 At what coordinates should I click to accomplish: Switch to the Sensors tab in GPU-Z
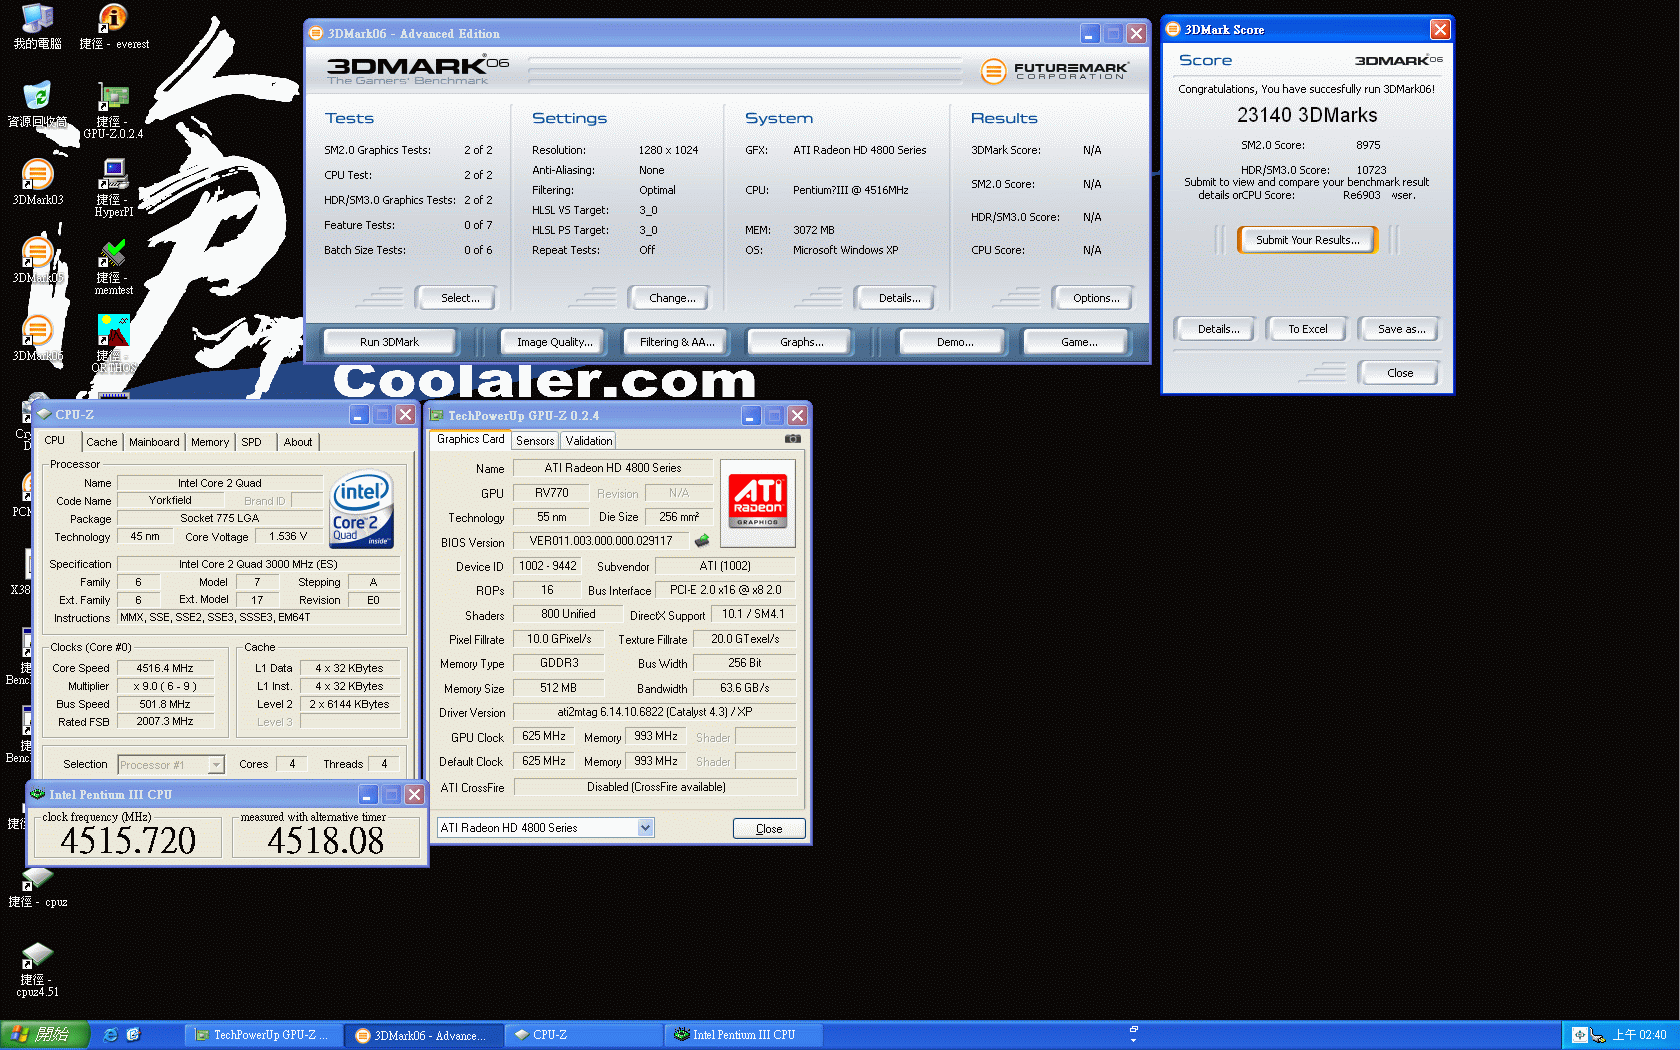coord(535,441)
